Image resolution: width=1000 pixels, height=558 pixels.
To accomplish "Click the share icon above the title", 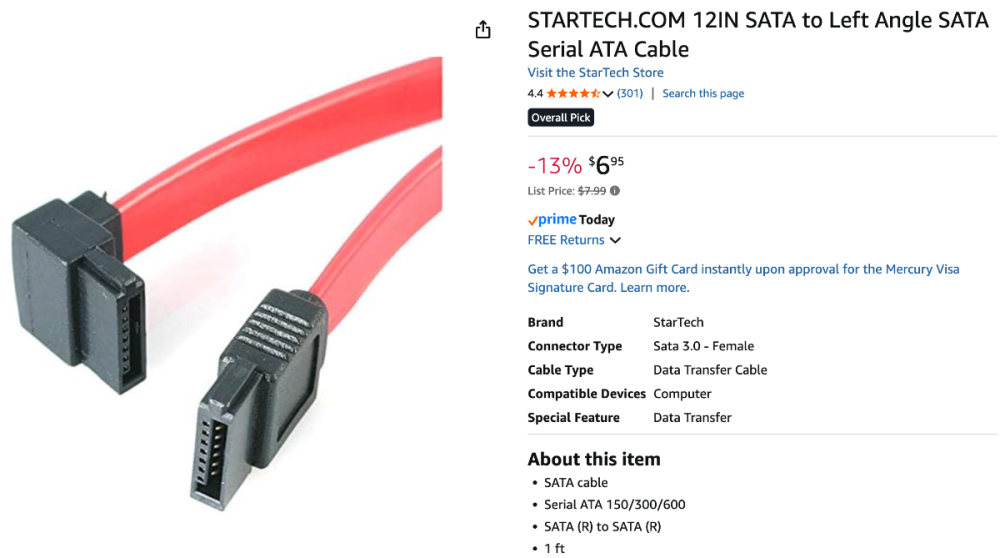I will point(483,30).
